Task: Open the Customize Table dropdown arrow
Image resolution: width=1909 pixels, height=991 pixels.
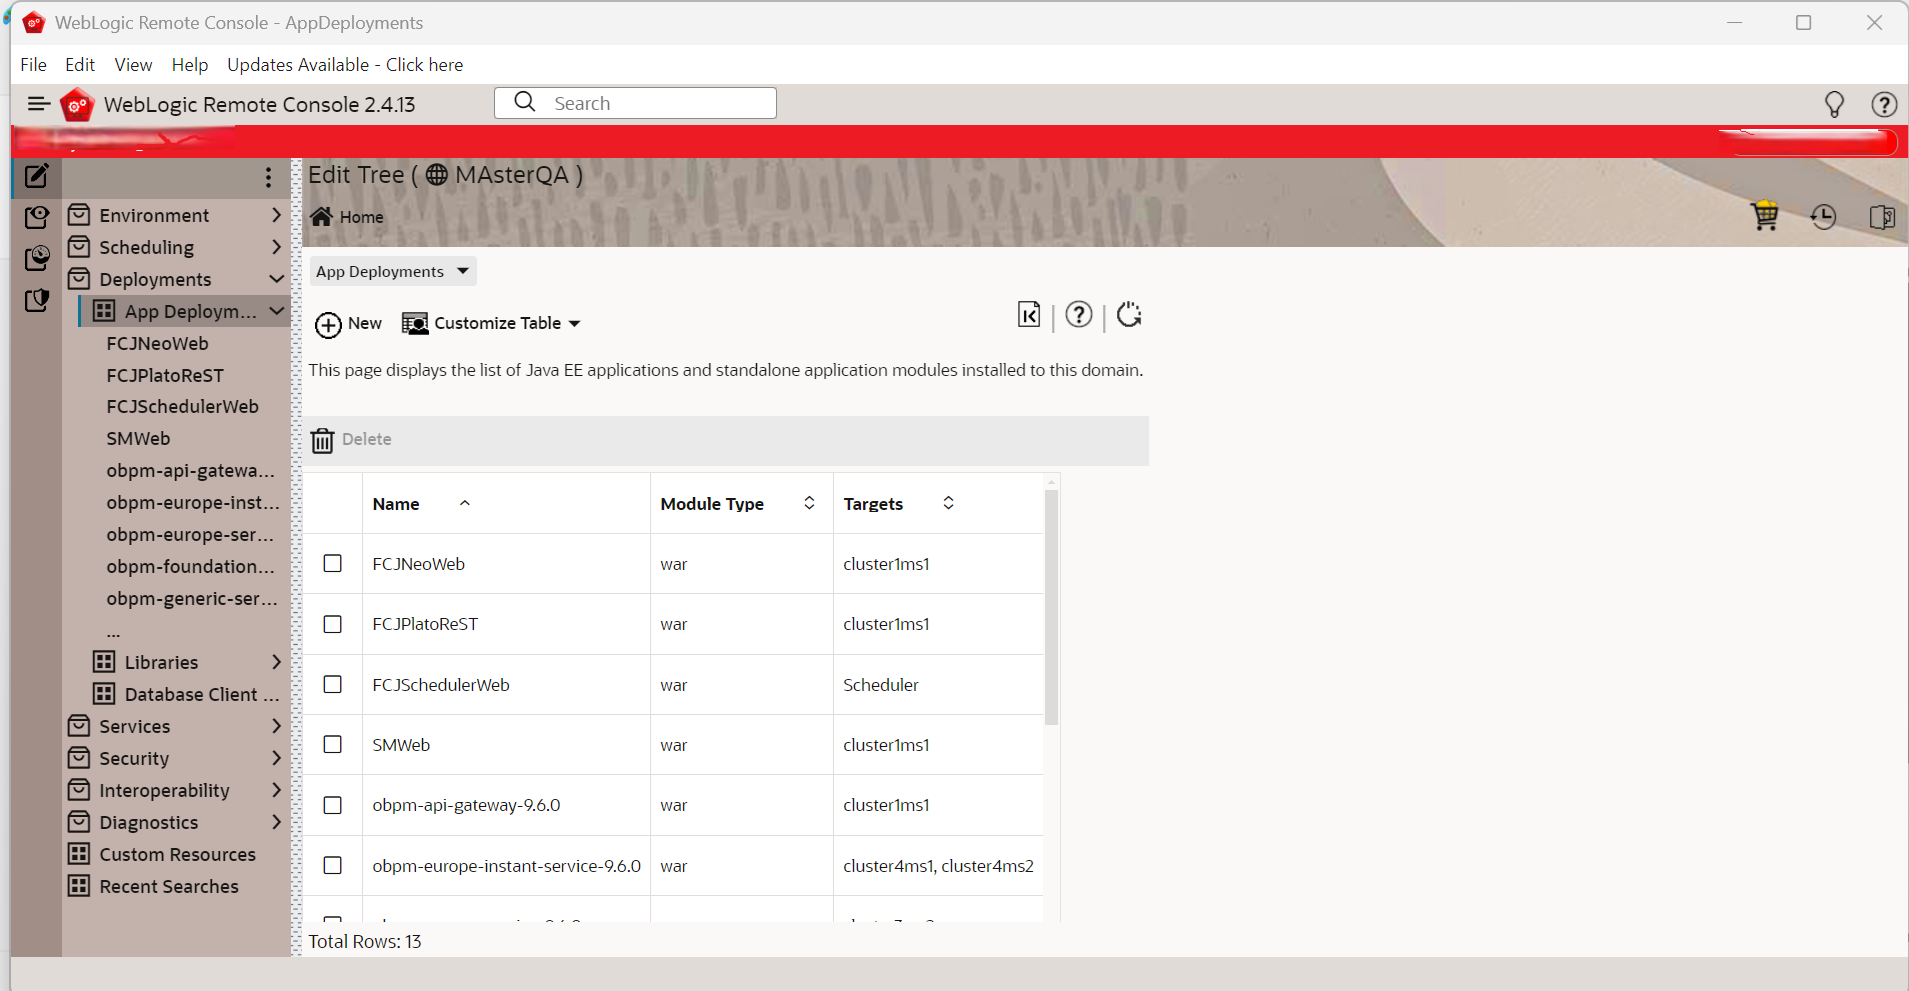Action: (x=574, y=324)
